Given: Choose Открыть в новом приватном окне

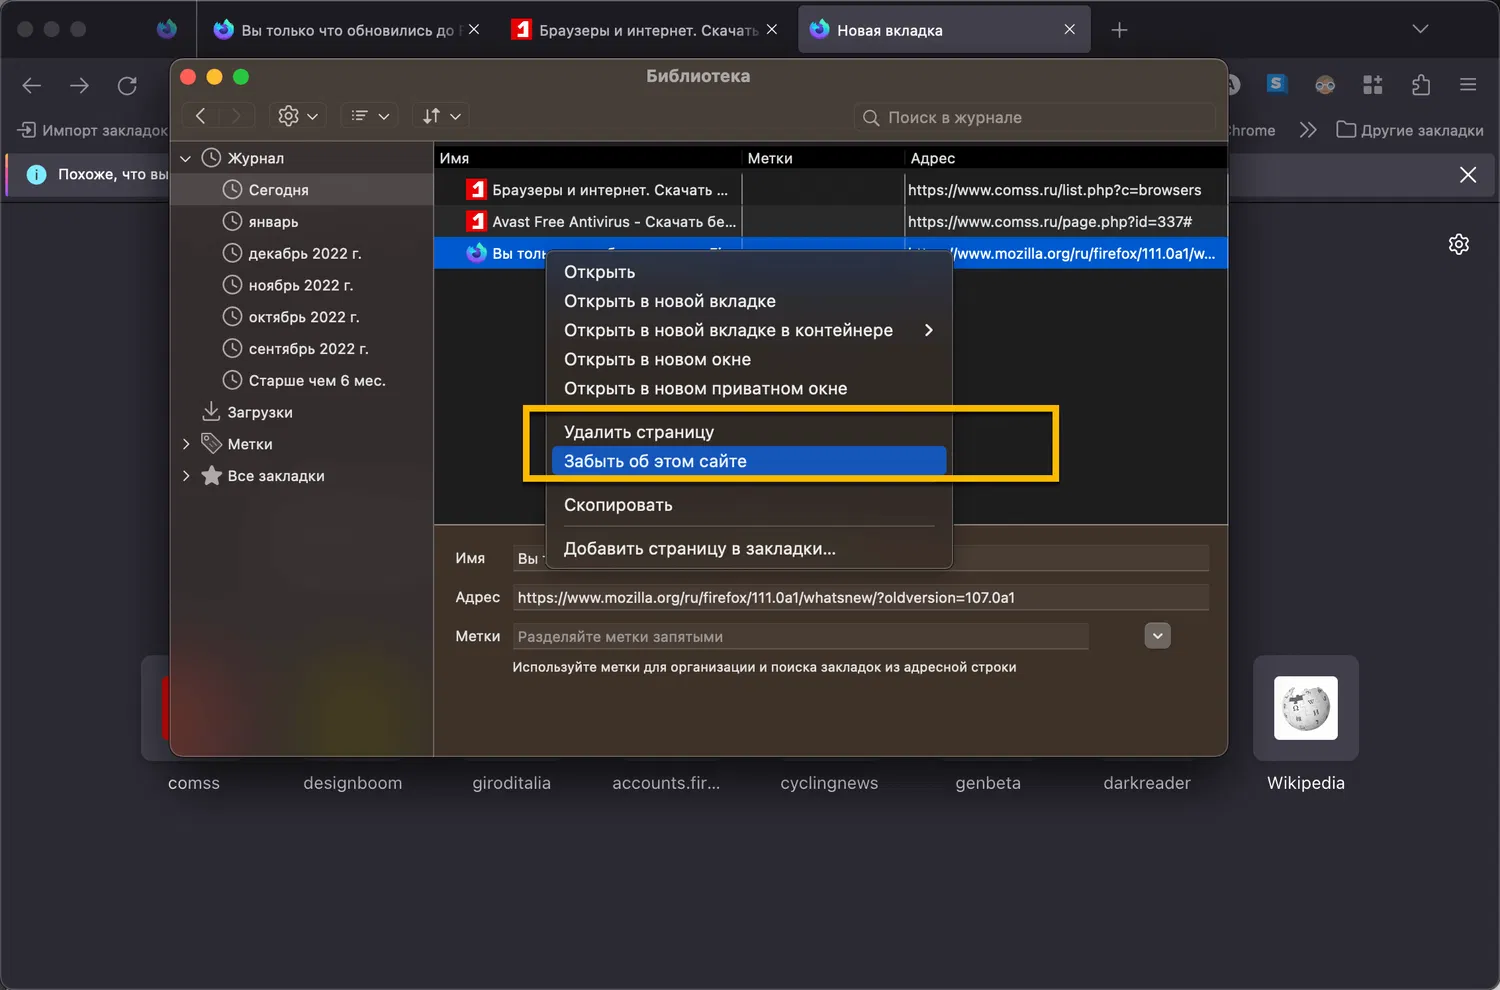Looking at the screenshot, I should coord(749,388).
